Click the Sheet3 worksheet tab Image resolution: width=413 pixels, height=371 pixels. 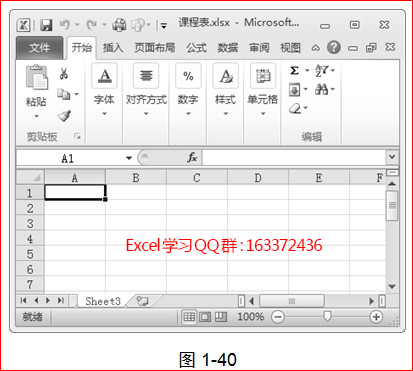tap(103, 301)
